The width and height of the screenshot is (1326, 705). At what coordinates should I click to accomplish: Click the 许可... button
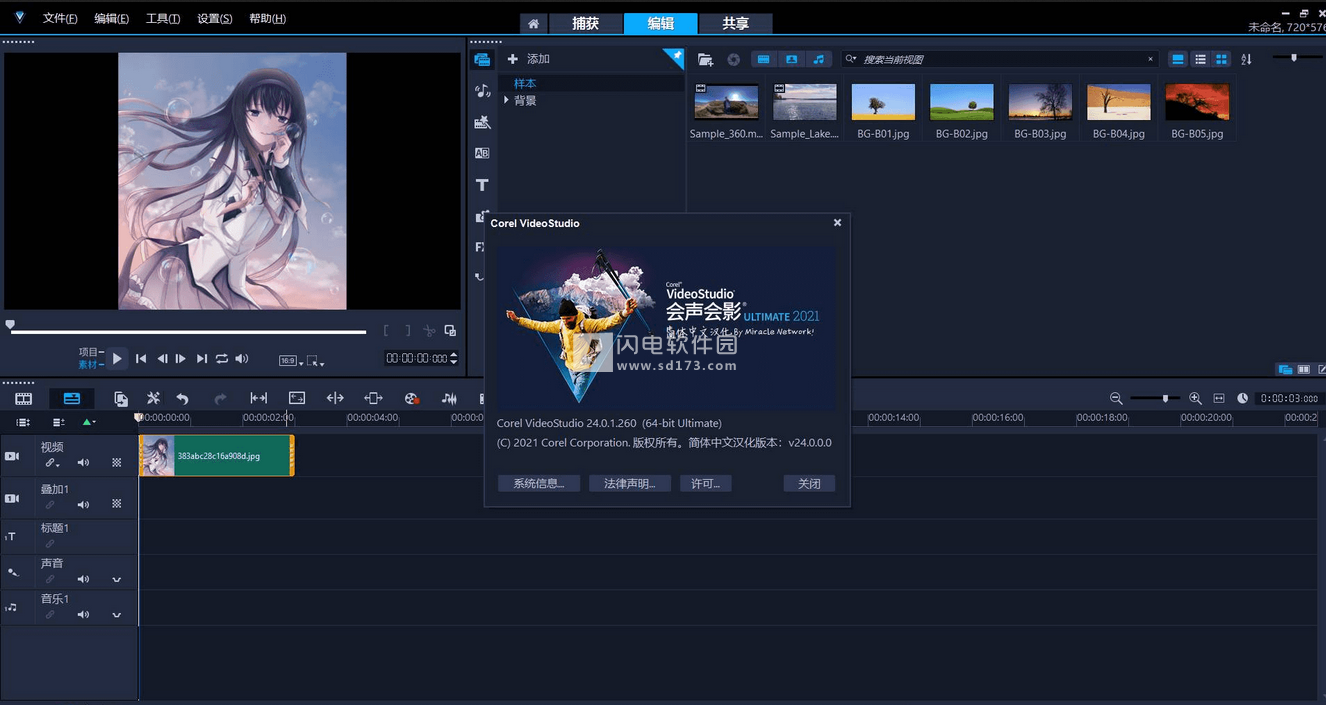coord(706,484)
